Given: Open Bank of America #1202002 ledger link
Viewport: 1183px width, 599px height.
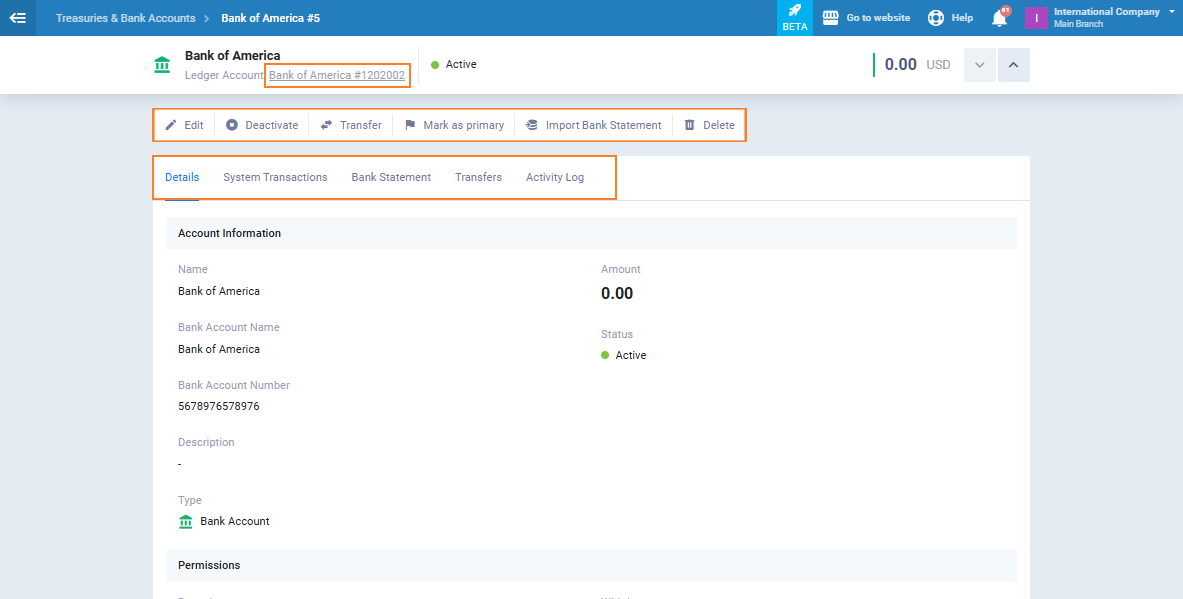Looking at the screenshot, I should coord(336,75).
